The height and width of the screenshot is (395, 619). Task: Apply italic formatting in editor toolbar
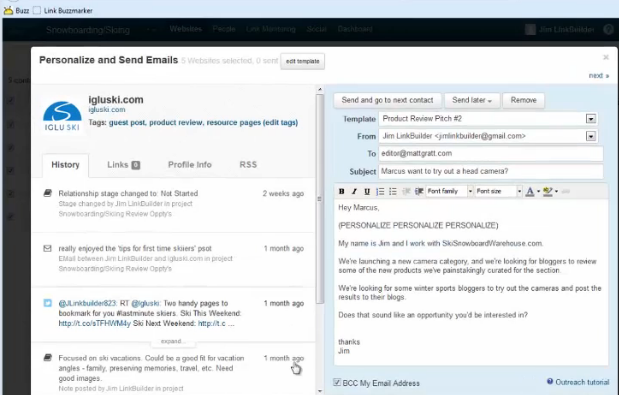(354, 191)
